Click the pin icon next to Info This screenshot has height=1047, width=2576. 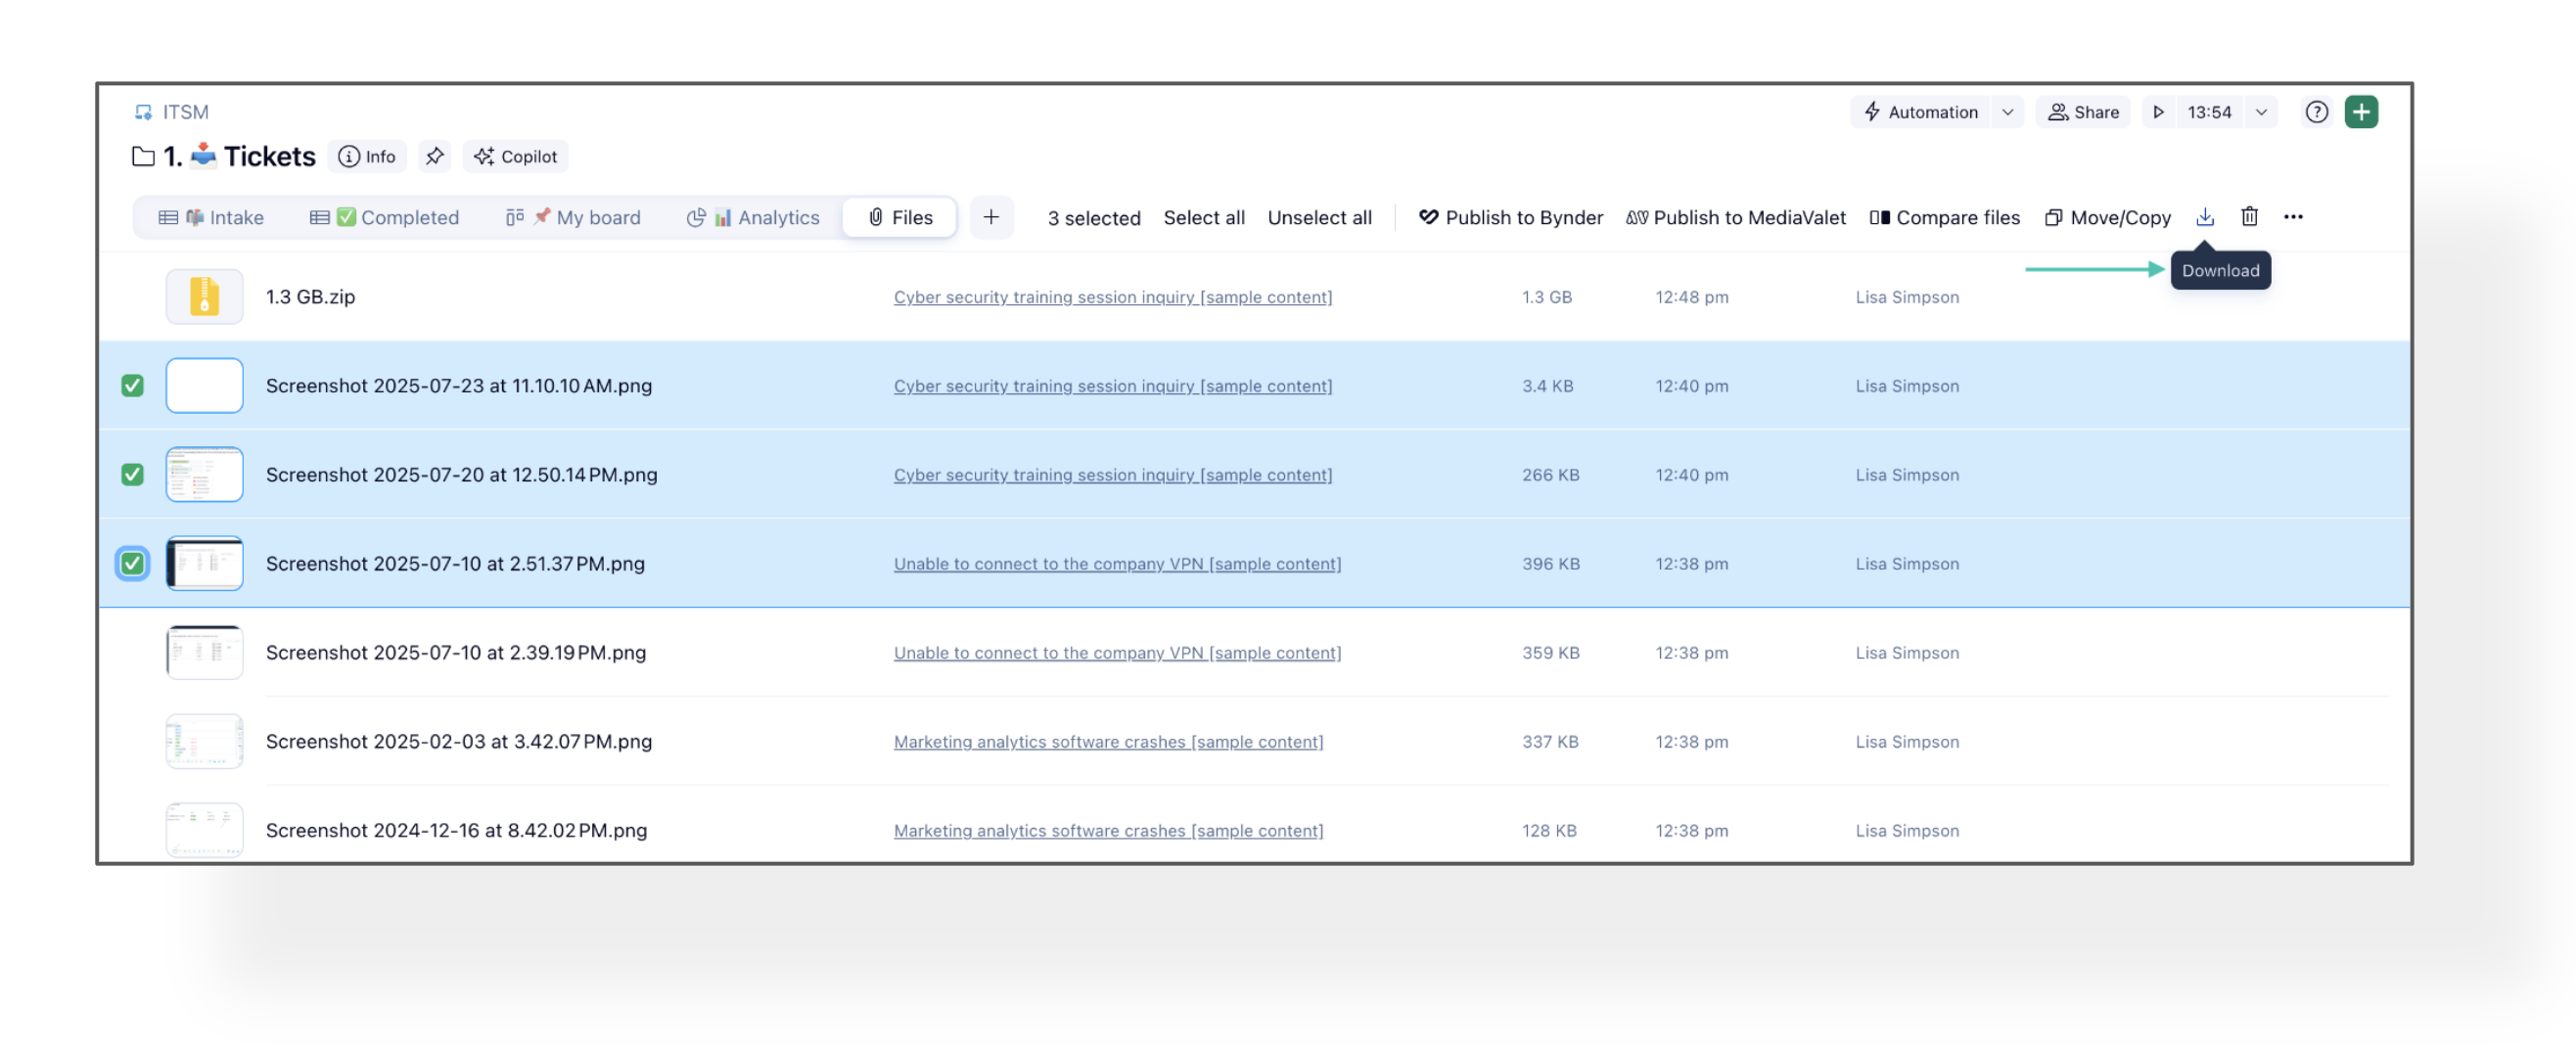434,157
